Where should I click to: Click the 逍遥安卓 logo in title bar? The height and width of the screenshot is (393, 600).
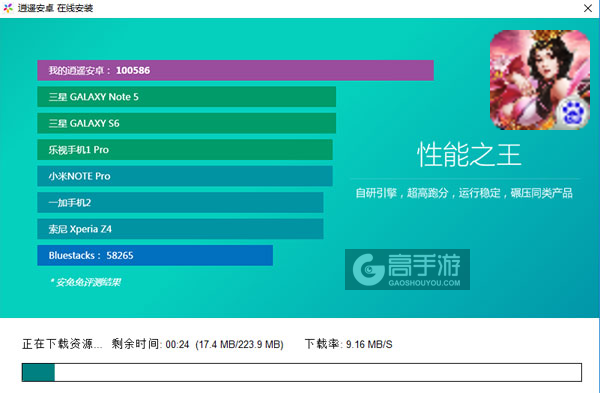(8, 8)
